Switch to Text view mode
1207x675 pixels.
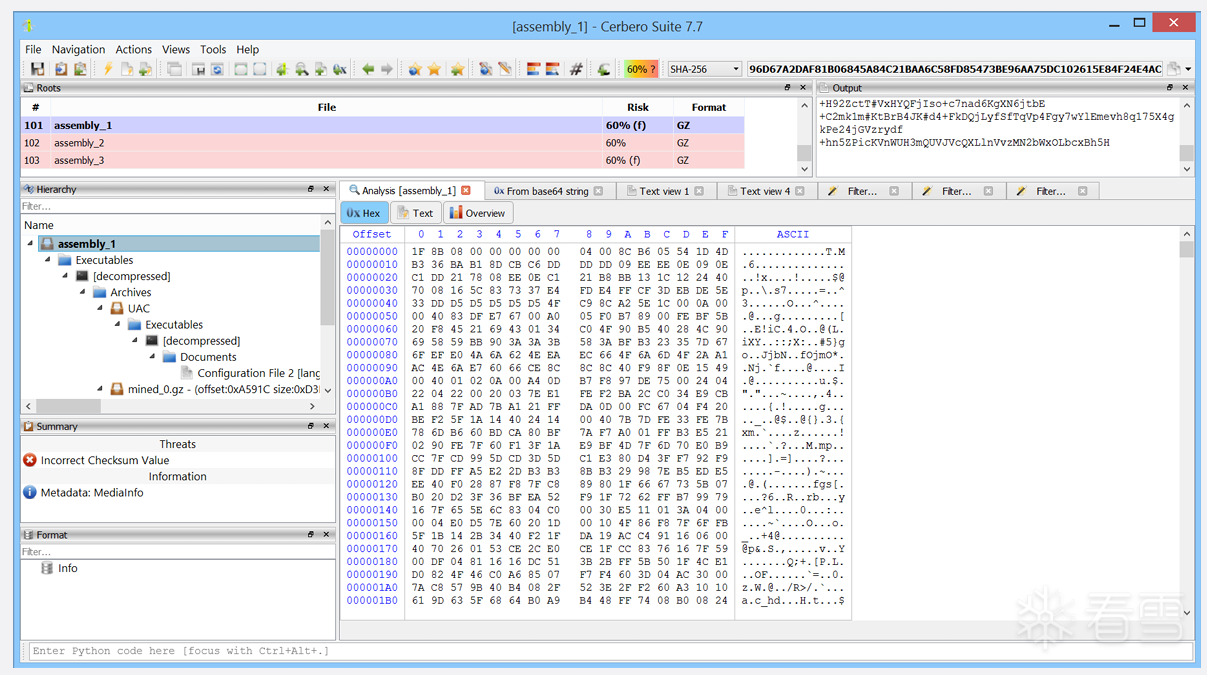pyautogui.click(x=415, y=213)
